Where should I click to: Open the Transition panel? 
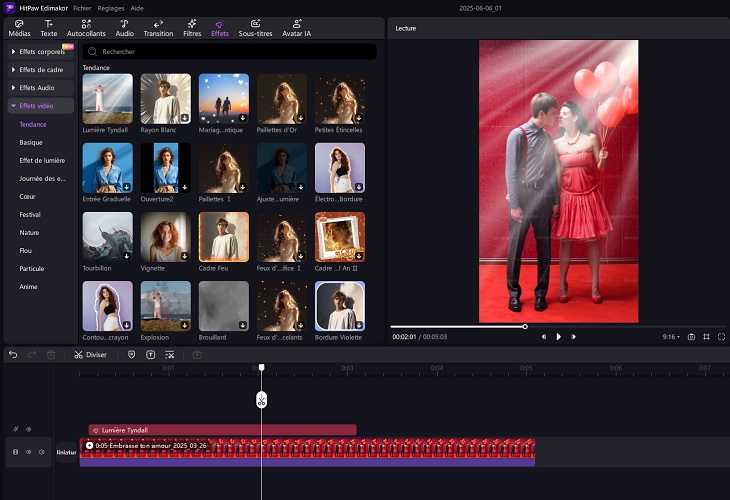coord(158,28)
